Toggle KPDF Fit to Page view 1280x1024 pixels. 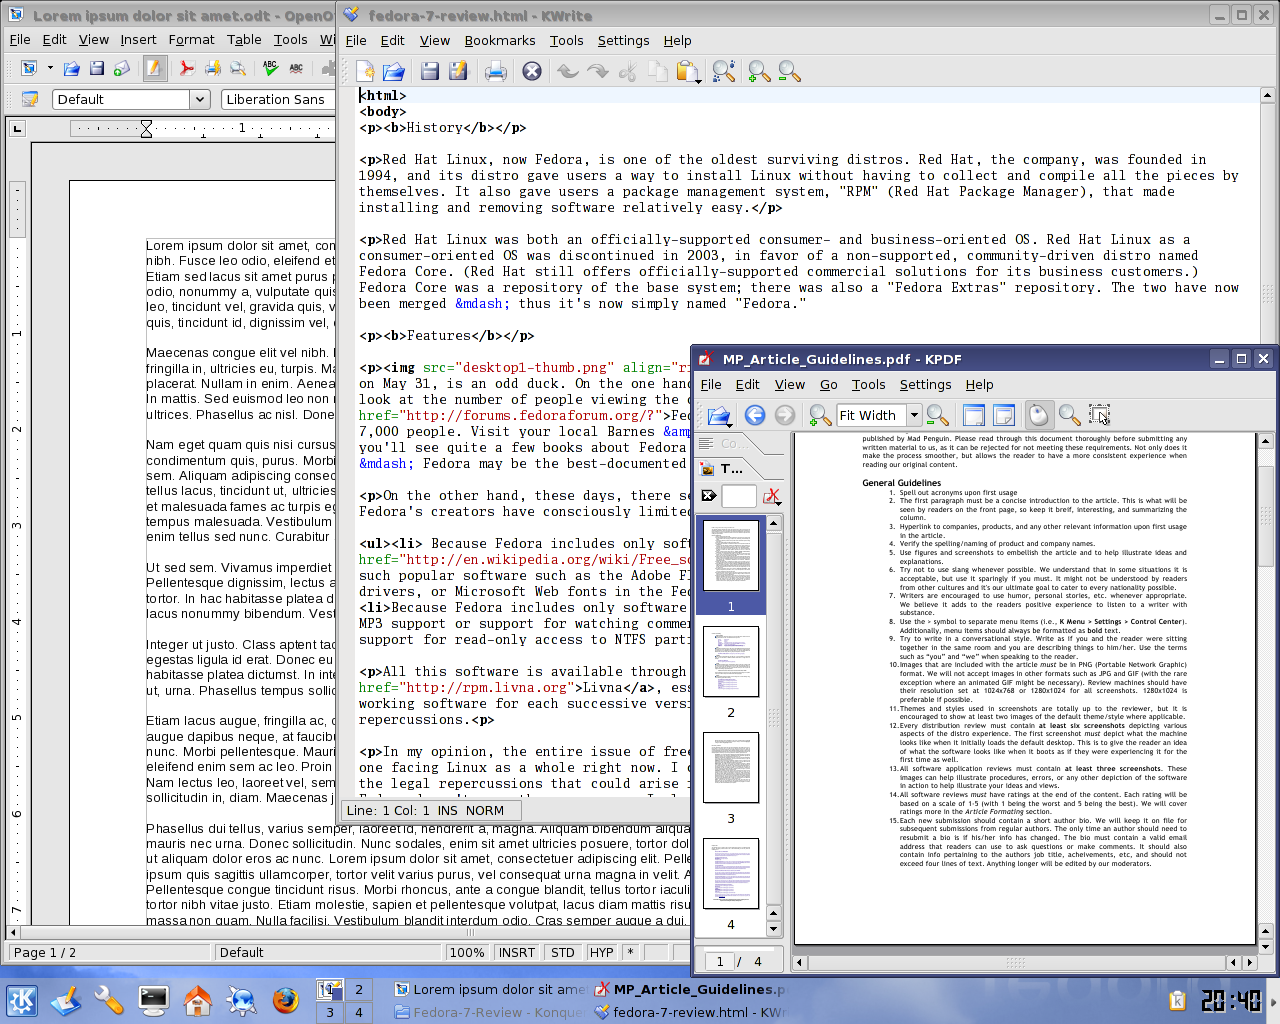pos(1004,415)
